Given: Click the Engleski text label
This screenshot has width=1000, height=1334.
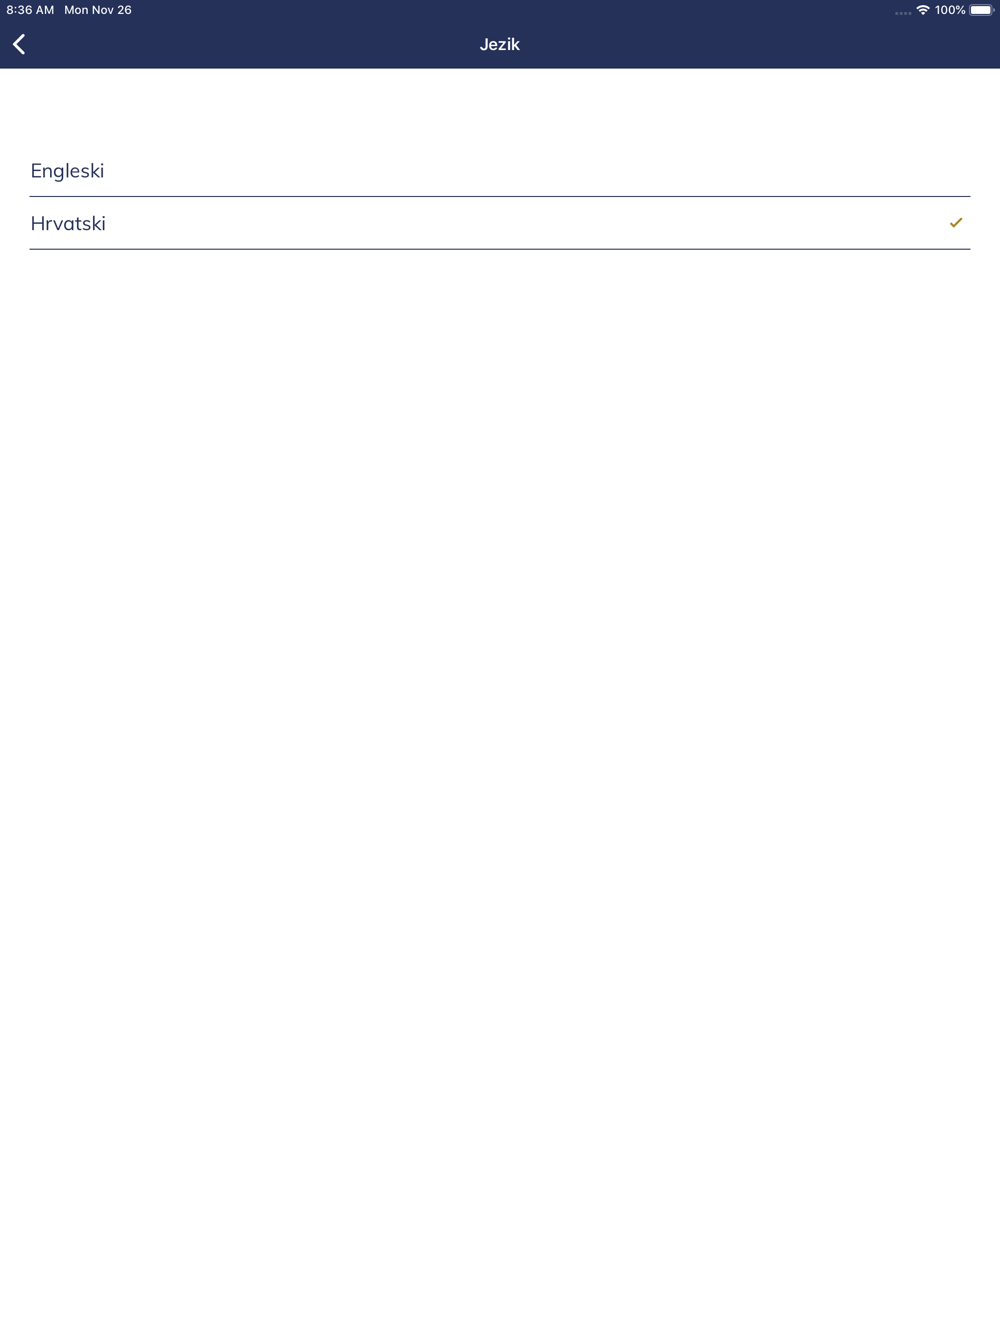Looking at the screenshot, I should [67, 171].
